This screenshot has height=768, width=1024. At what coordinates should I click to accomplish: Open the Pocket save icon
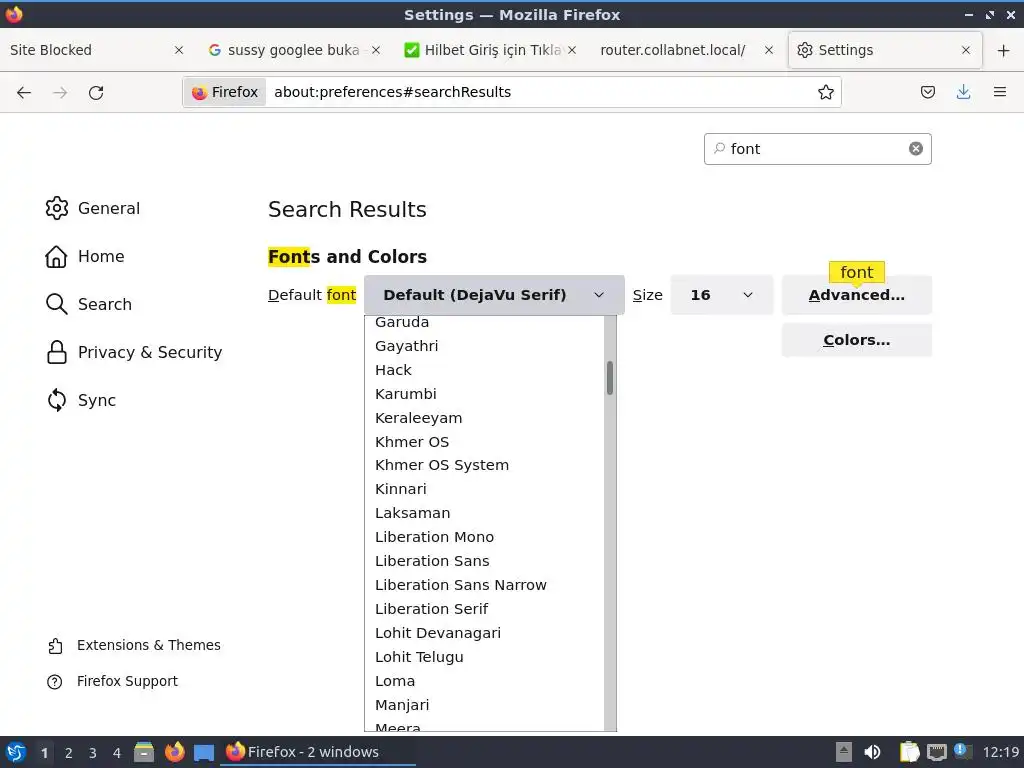(x=927, y=92)
